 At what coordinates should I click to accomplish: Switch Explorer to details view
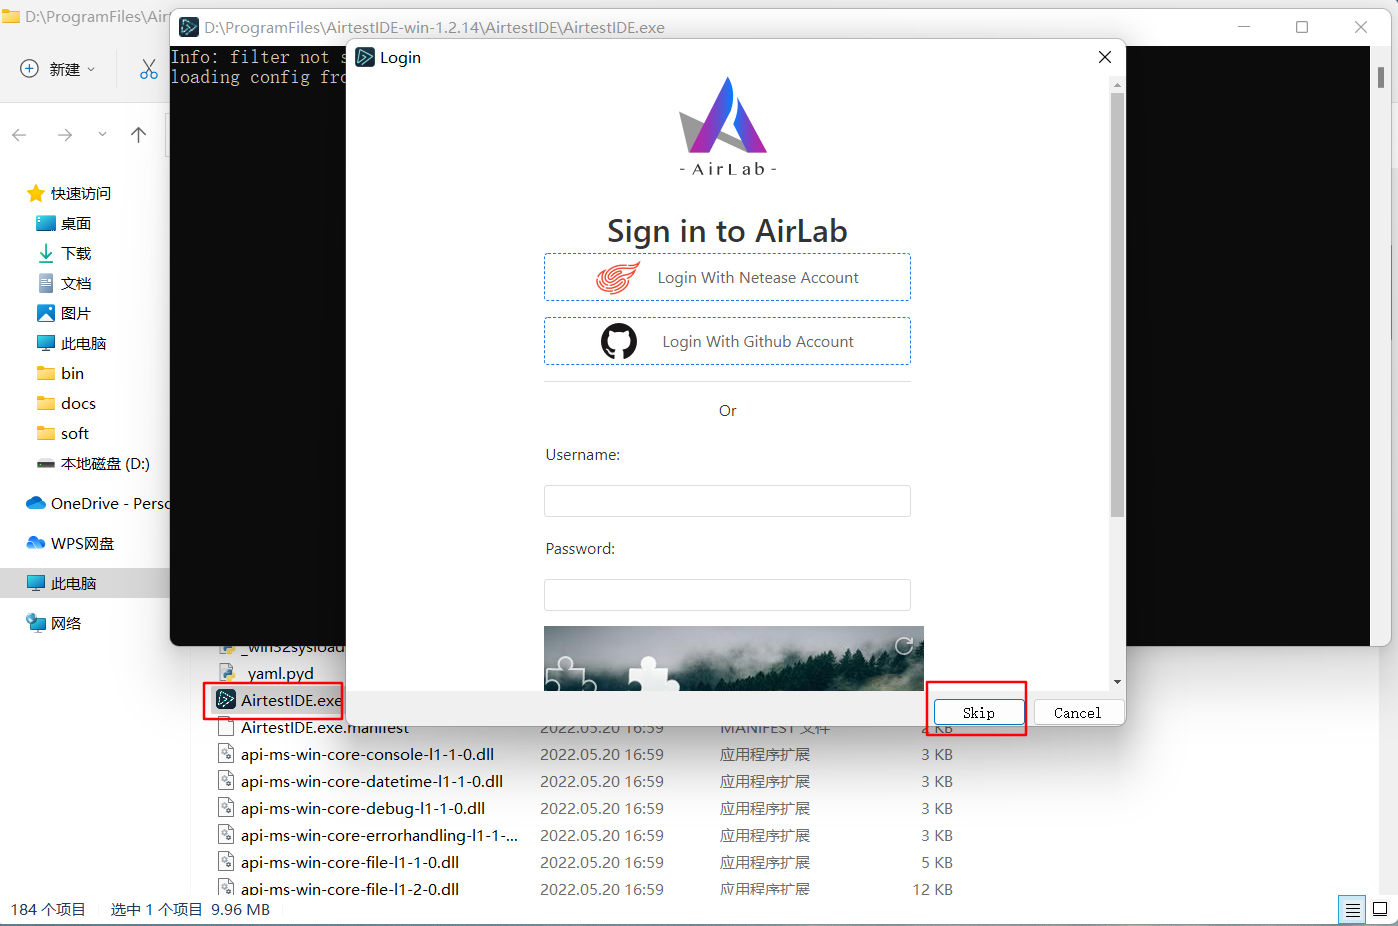click(1352, 909)
